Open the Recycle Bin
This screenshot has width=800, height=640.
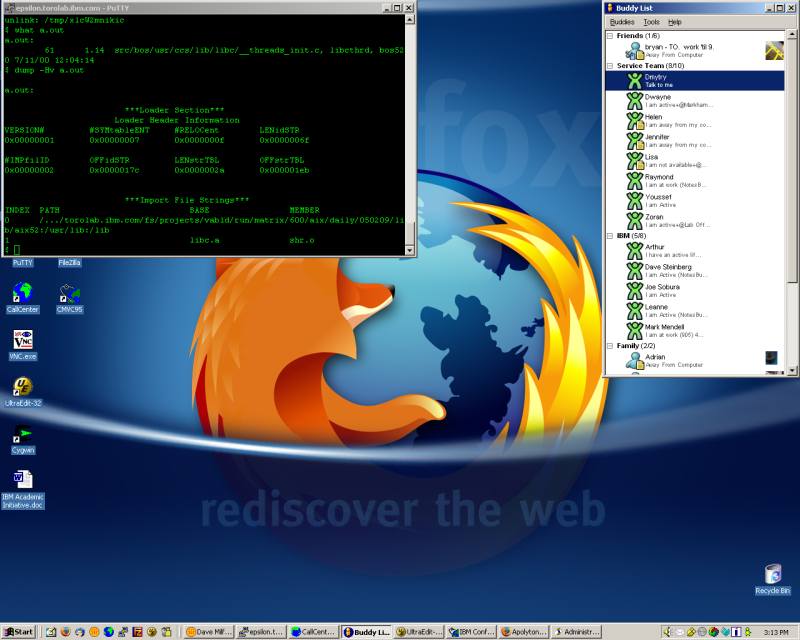(x=773, y=574)
